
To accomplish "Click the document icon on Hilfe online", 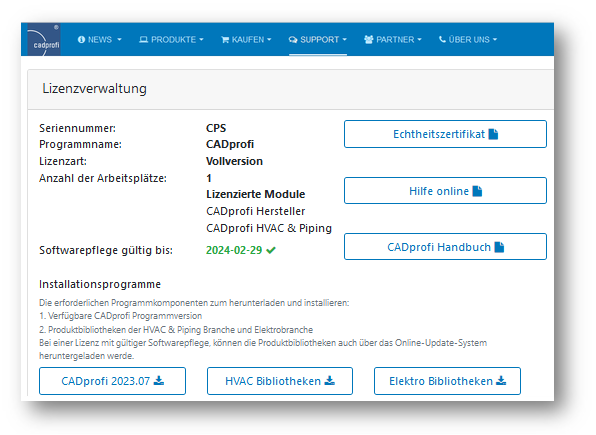I will [x=477, y=191].
